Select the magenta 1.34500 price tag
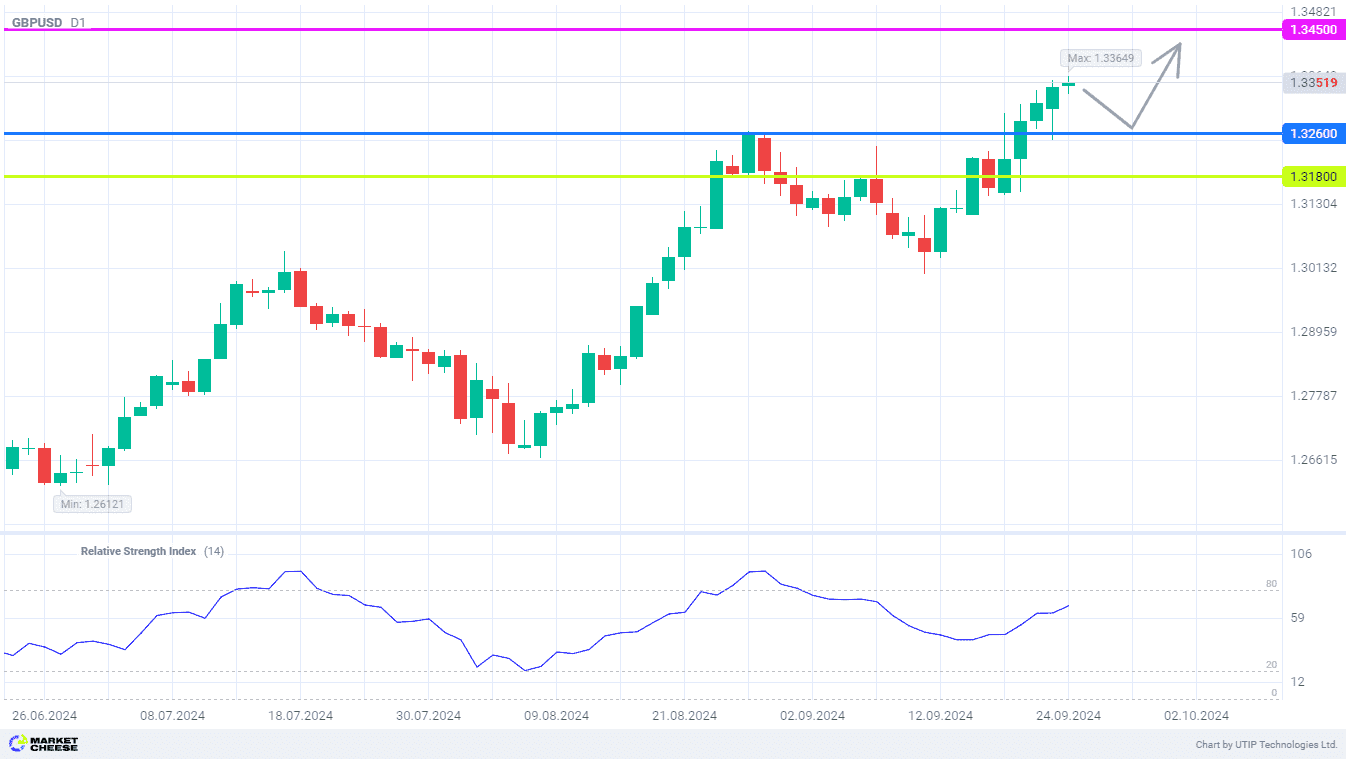 point(1313,30)
